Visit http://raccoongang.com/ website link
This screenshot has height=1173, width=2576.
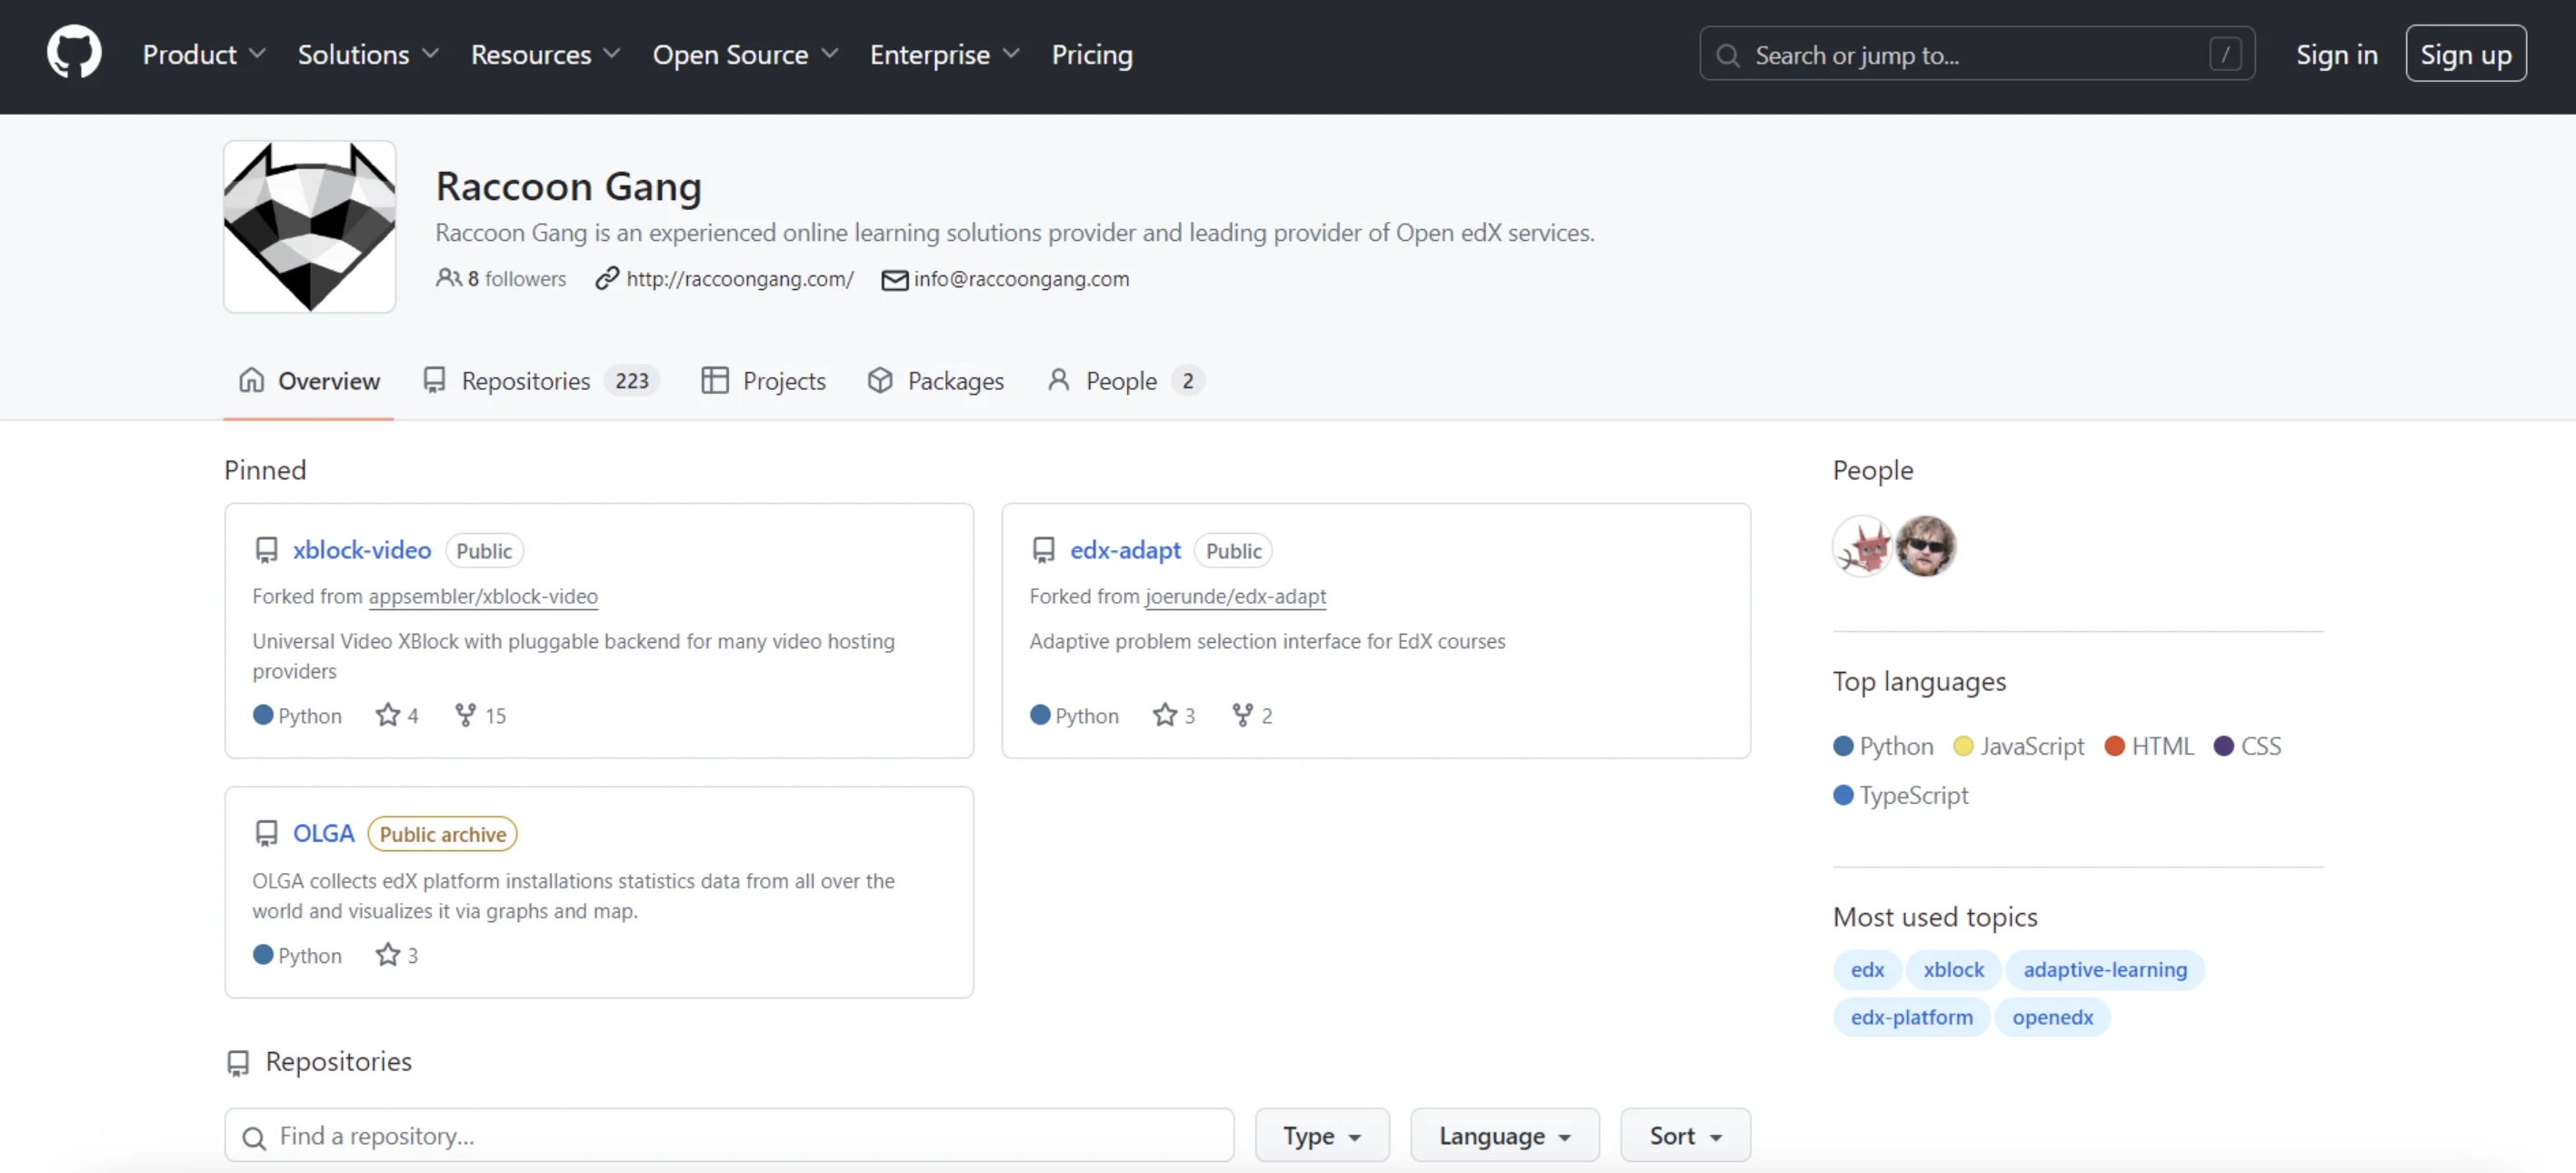pyautogui.click(x=740, y=279)
